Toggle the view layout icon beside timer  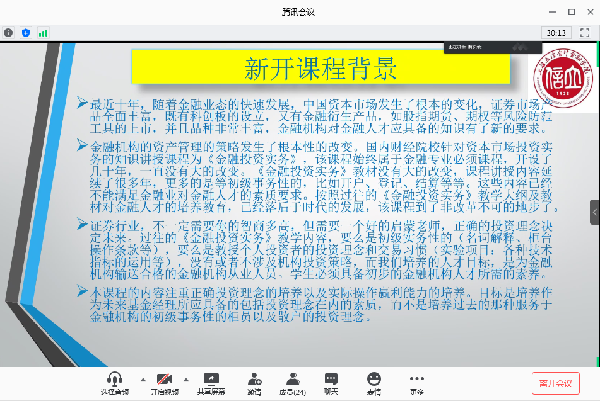tap(584, 32)
